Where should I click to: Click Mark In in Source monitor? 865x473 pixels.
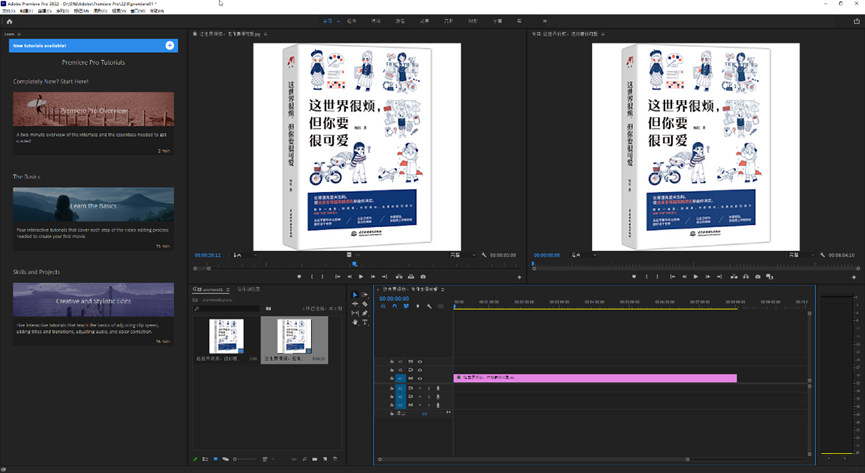pyautogui.click(x=312, y=277)
